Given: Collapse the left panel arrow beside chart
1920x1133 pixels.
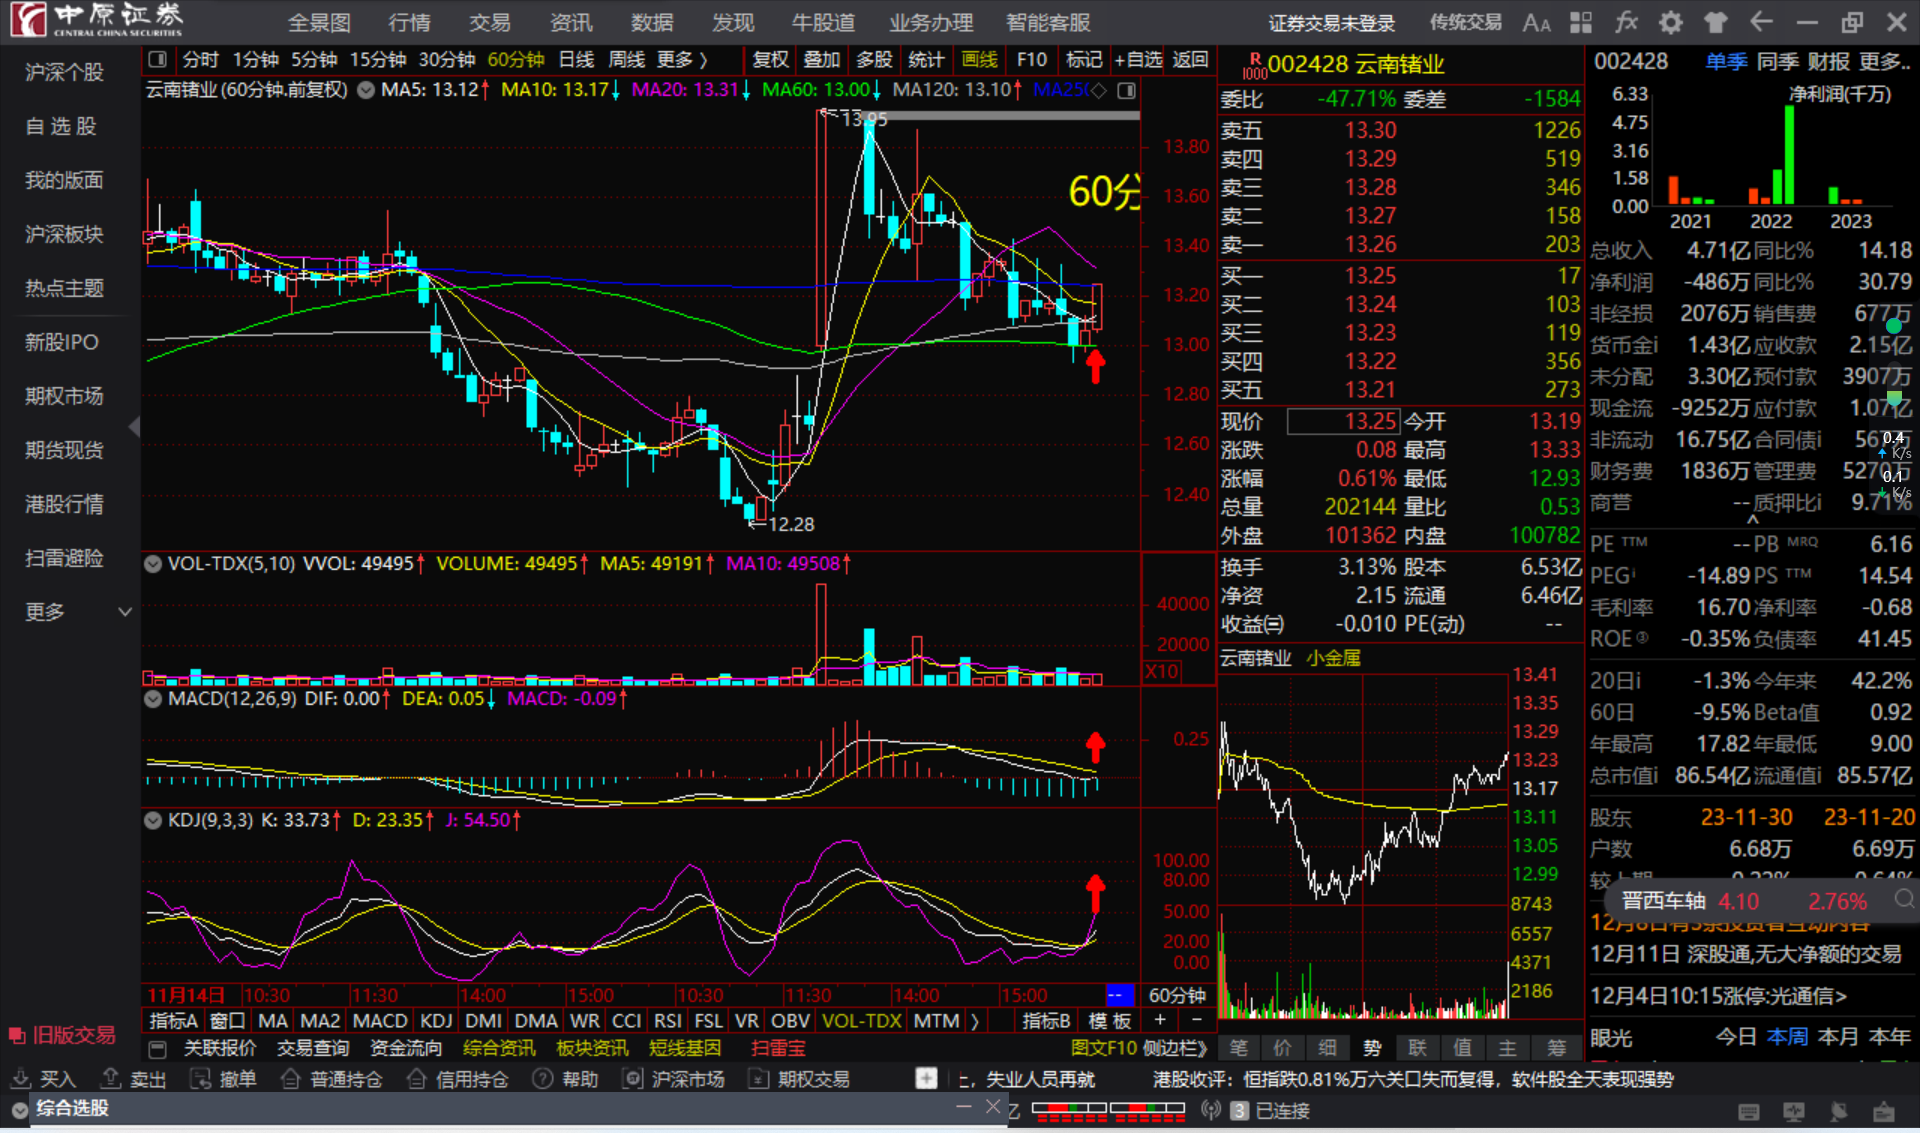Looking at the screenshot, I should pyautogui.click(x=134, y=427).
